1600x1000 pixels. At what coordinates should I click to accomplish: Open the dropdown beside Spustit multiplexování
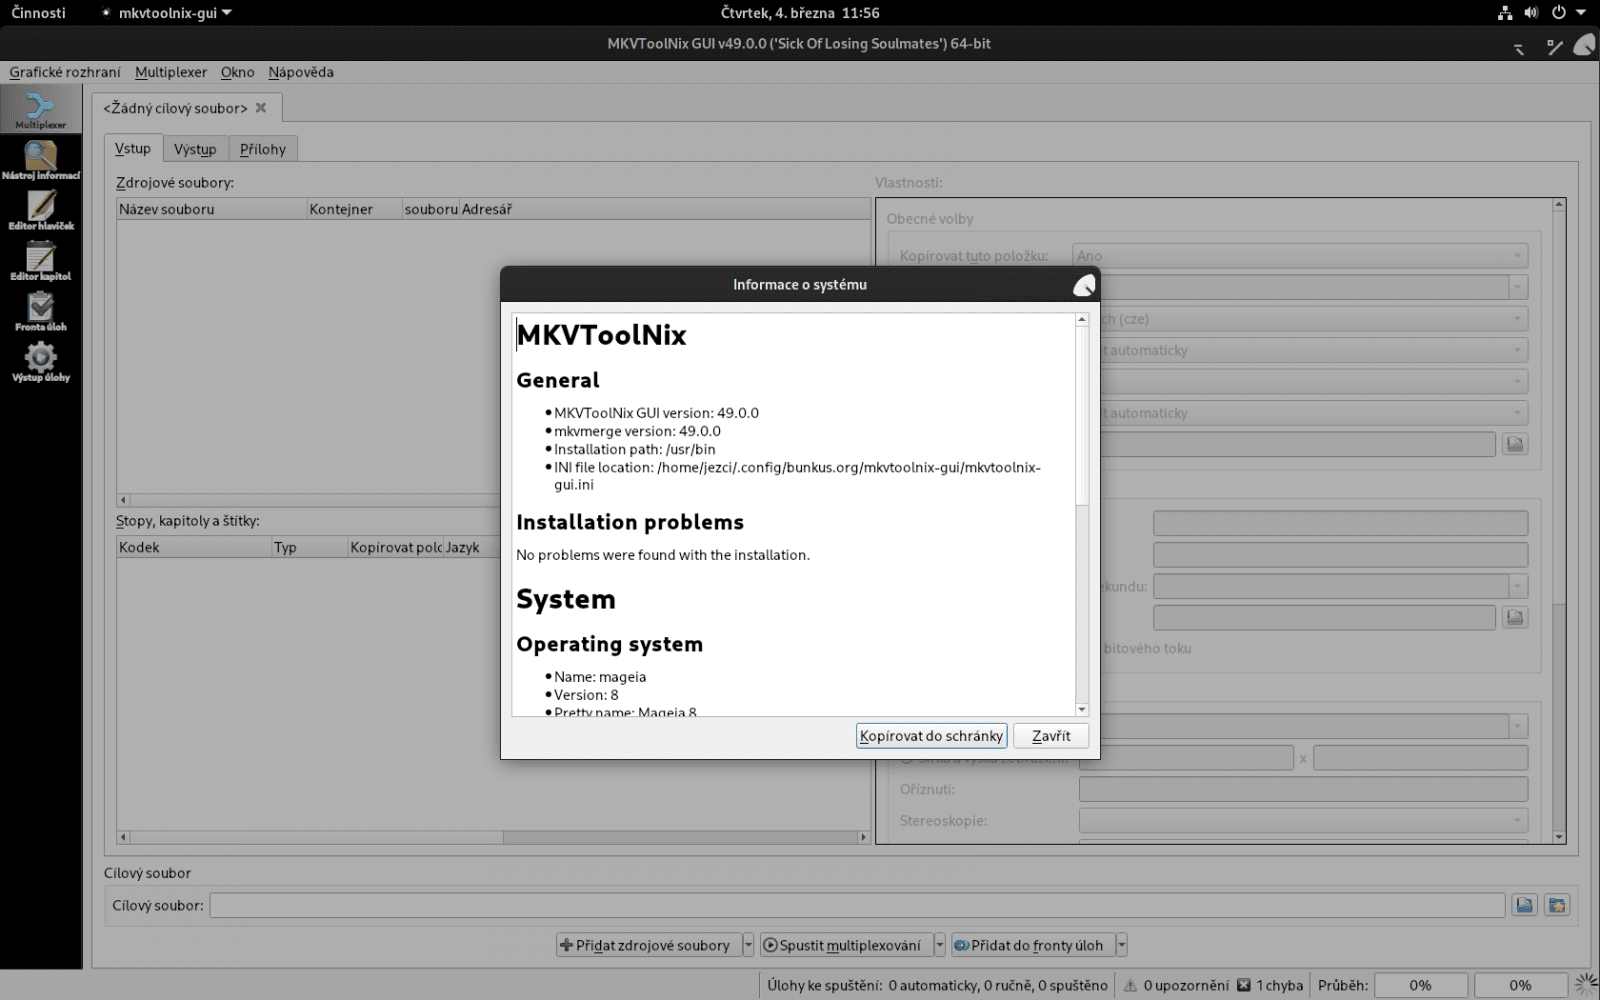point(938,945)
